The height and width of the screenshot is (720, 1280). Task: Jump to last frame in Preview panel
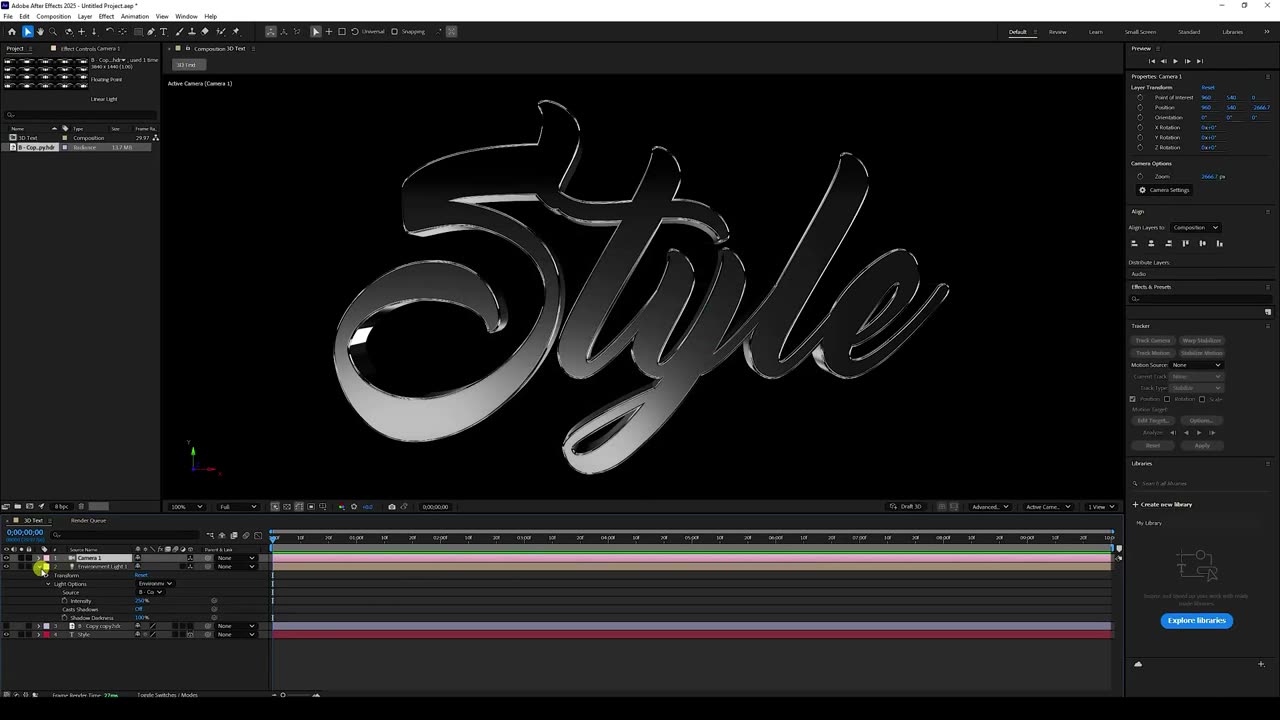1199,61
